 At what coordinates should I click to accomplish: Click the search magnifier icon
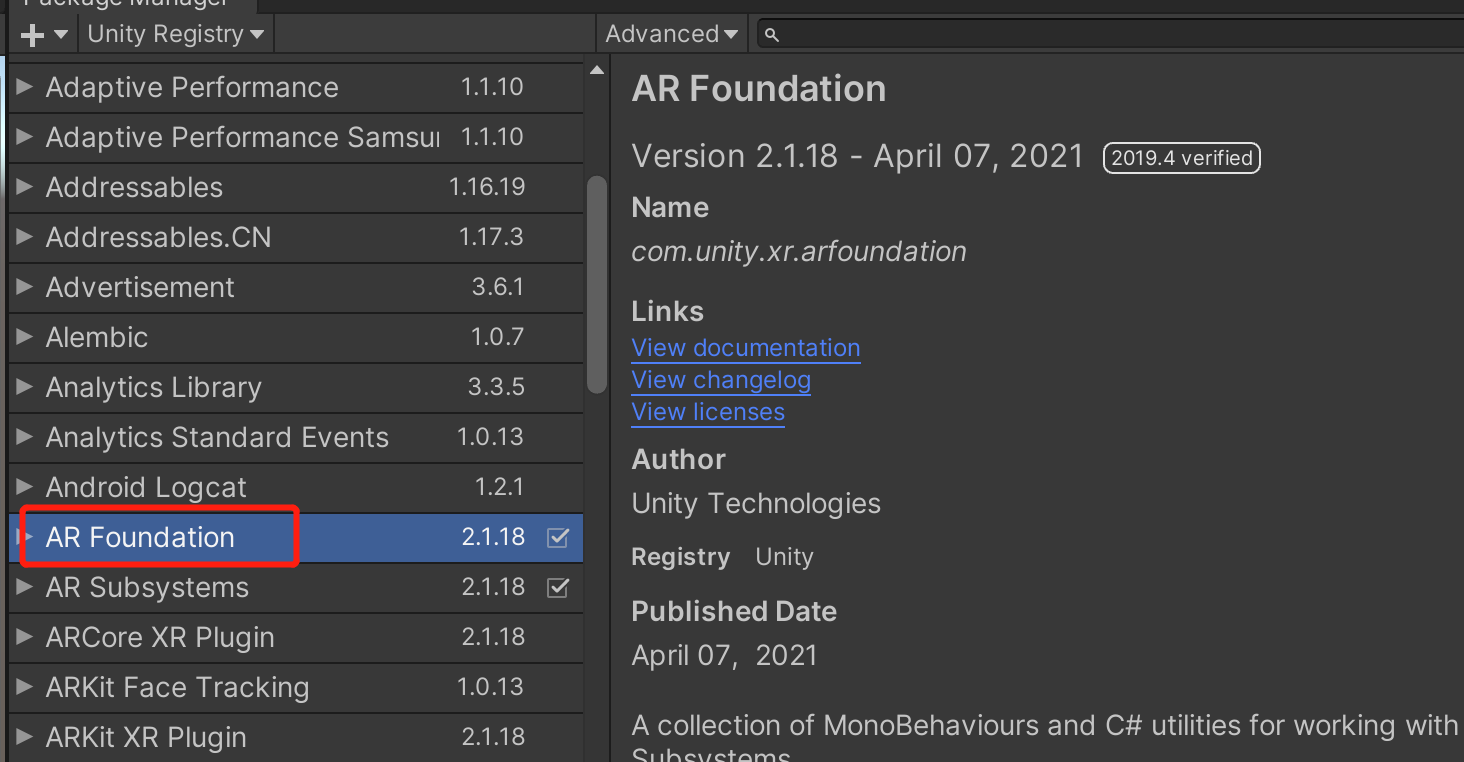click(x=771, y=35)
